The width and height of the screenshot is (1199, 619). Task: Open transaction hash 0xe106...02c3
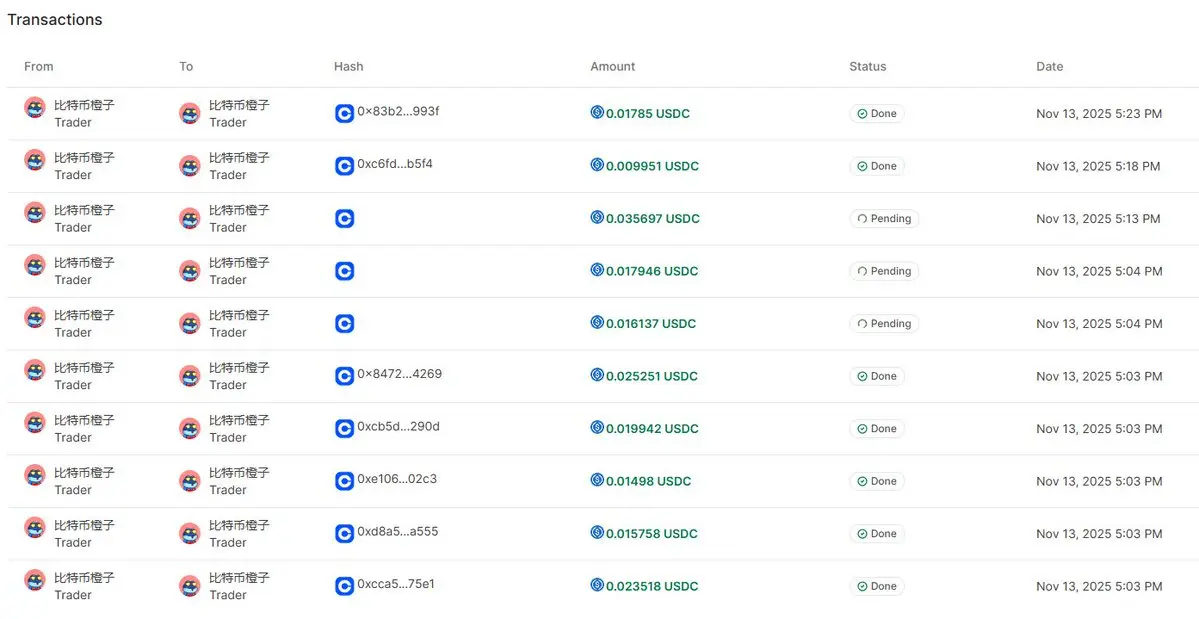pyautogui.click(x=397, y=479)
